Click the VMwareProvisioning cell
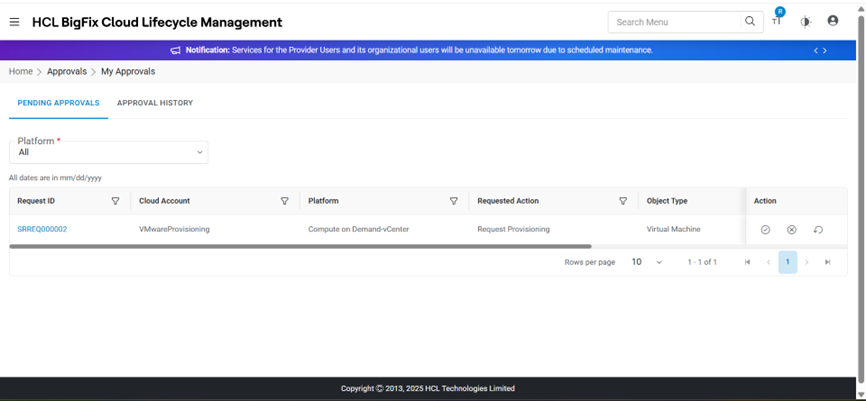This screenshot has height=401, width=866. pos(175,229)
